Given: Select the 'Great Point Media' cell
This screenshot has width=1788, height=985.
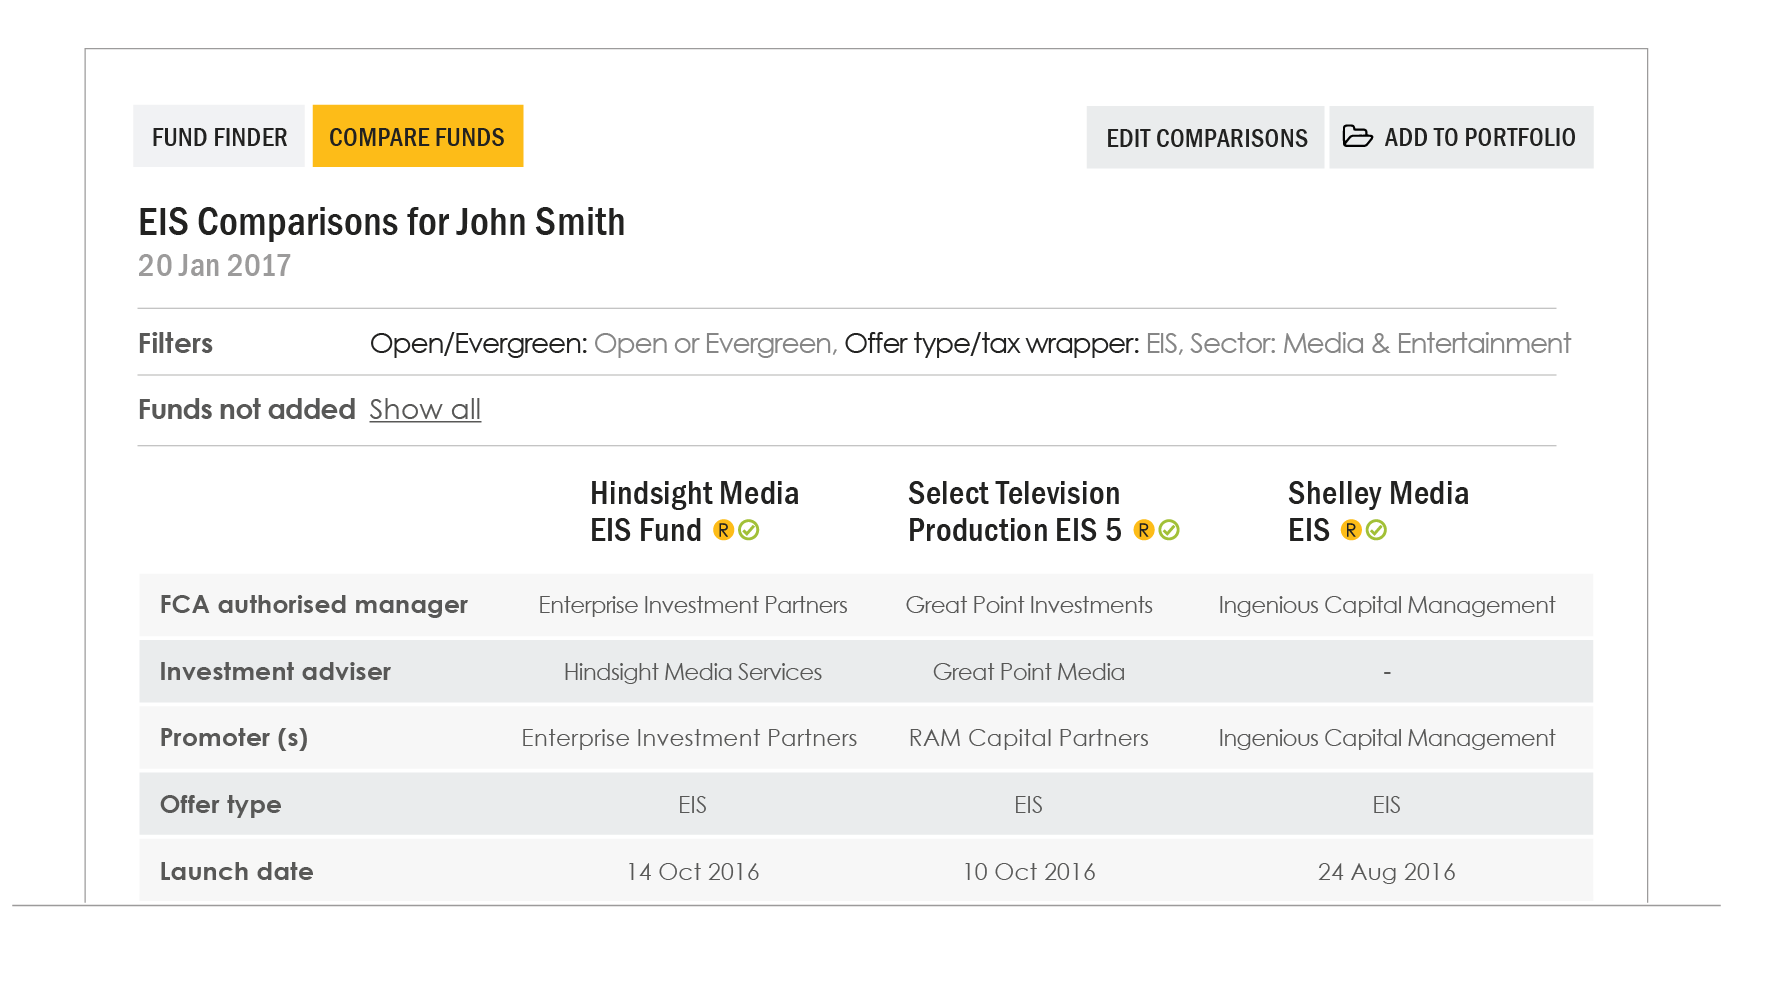Looking at the screenshot, I should tap(1029, 672).
